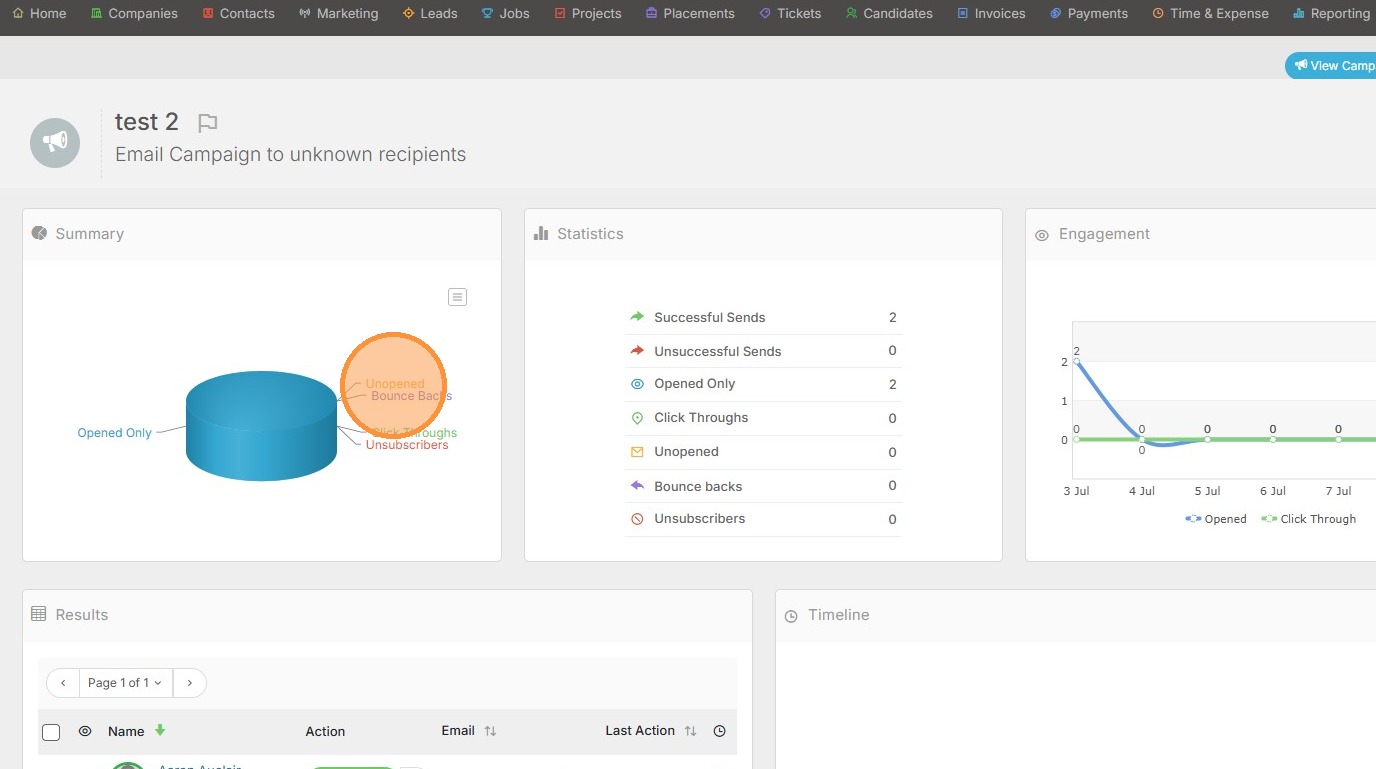
Task: Click the Engagement eye icon
Action: (x=1042, y=235)
